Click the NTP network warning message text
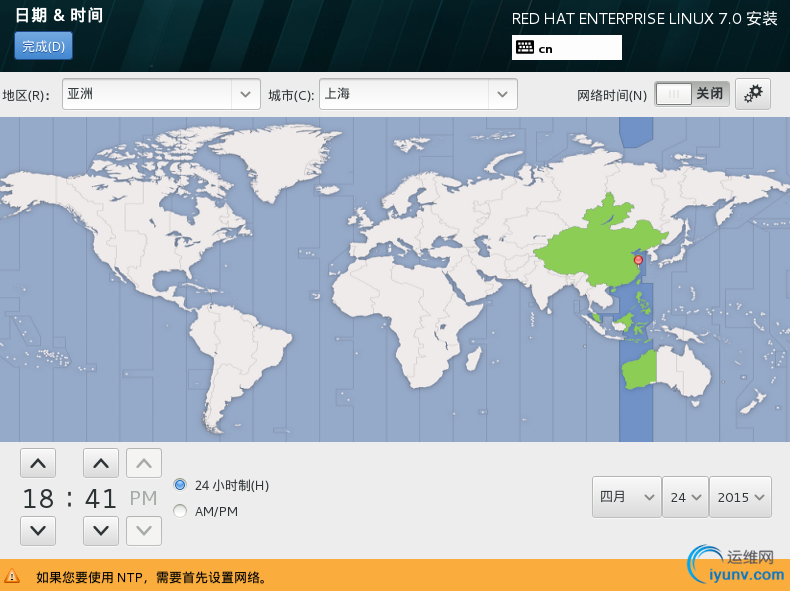Viewport: 790px width, 591px height. (151, 577)
